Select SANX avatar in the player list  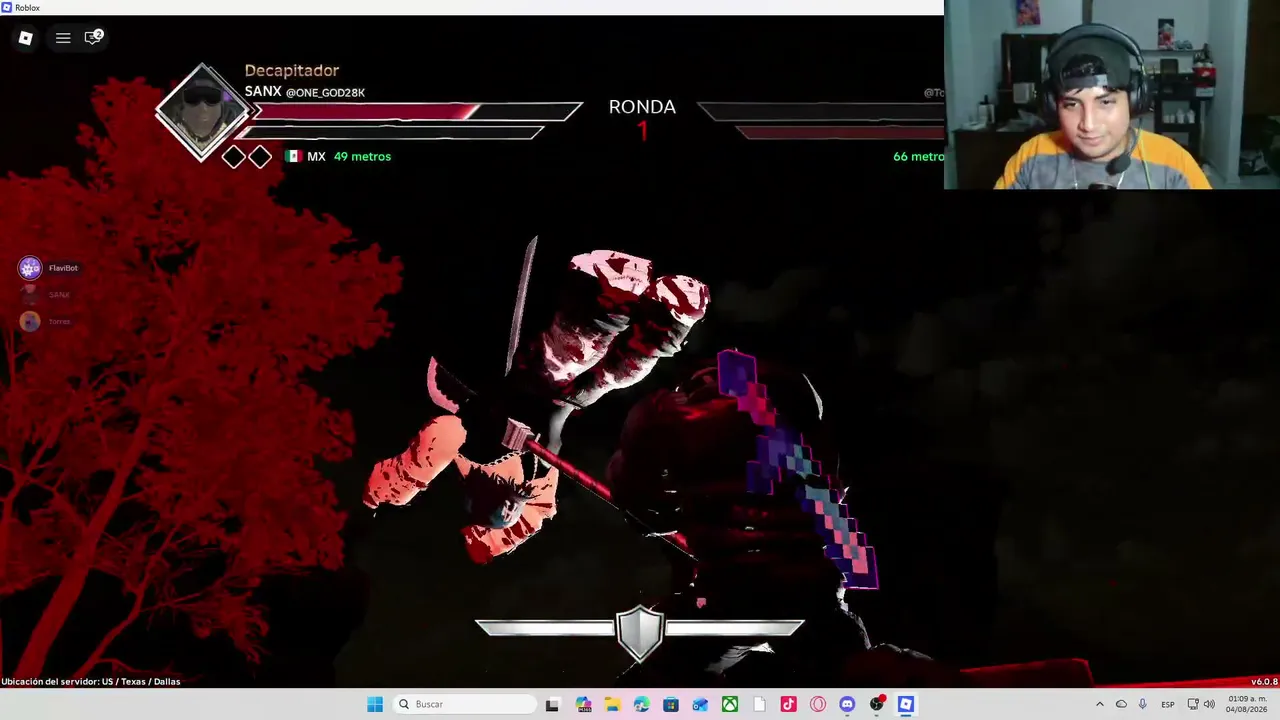[x=30, y=295]
